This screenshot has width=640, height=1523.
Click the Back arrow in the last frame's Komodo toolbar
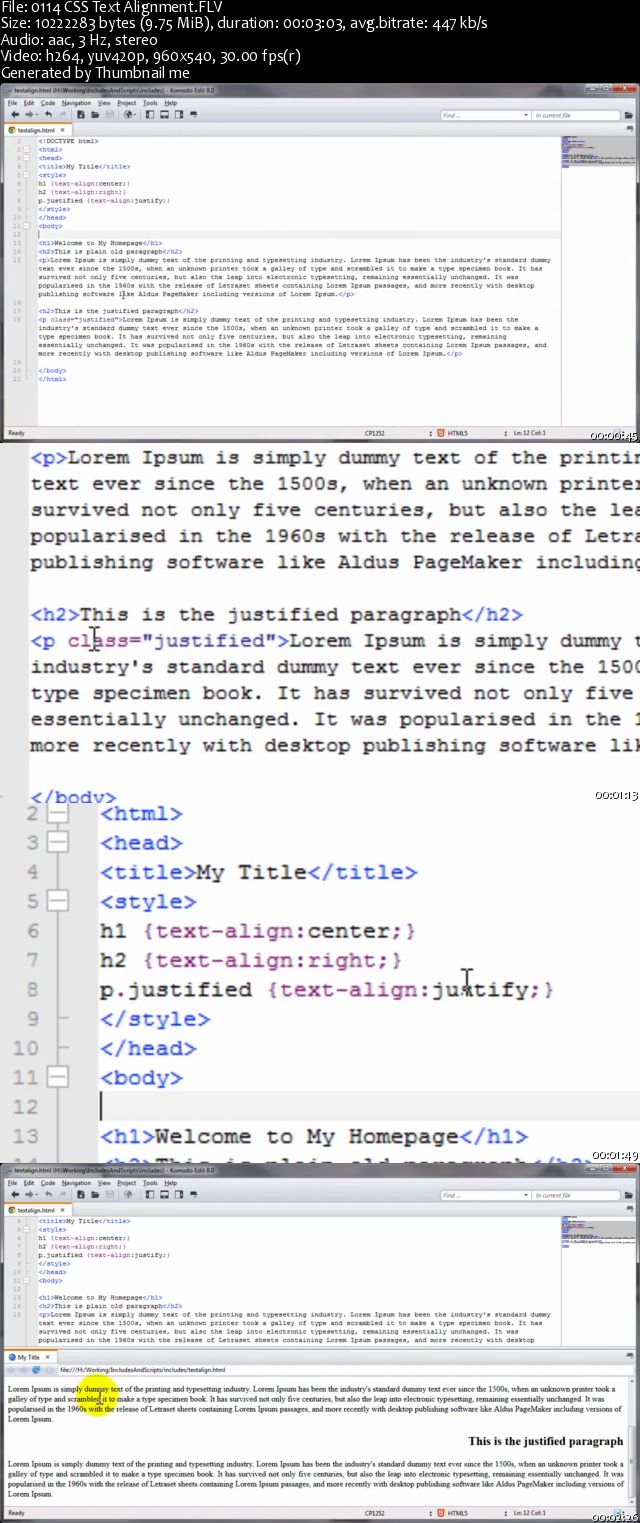[x=15, y=1194]
